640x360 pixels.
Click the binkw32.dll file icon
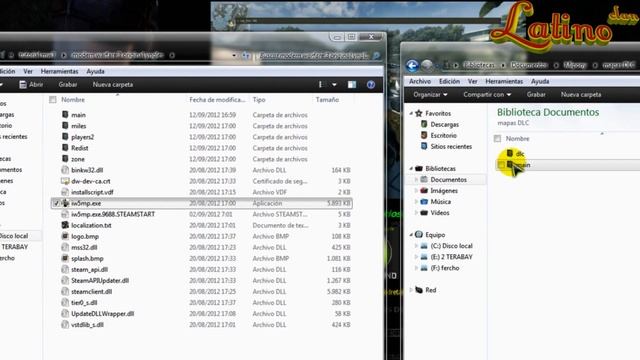coord(65,170)
